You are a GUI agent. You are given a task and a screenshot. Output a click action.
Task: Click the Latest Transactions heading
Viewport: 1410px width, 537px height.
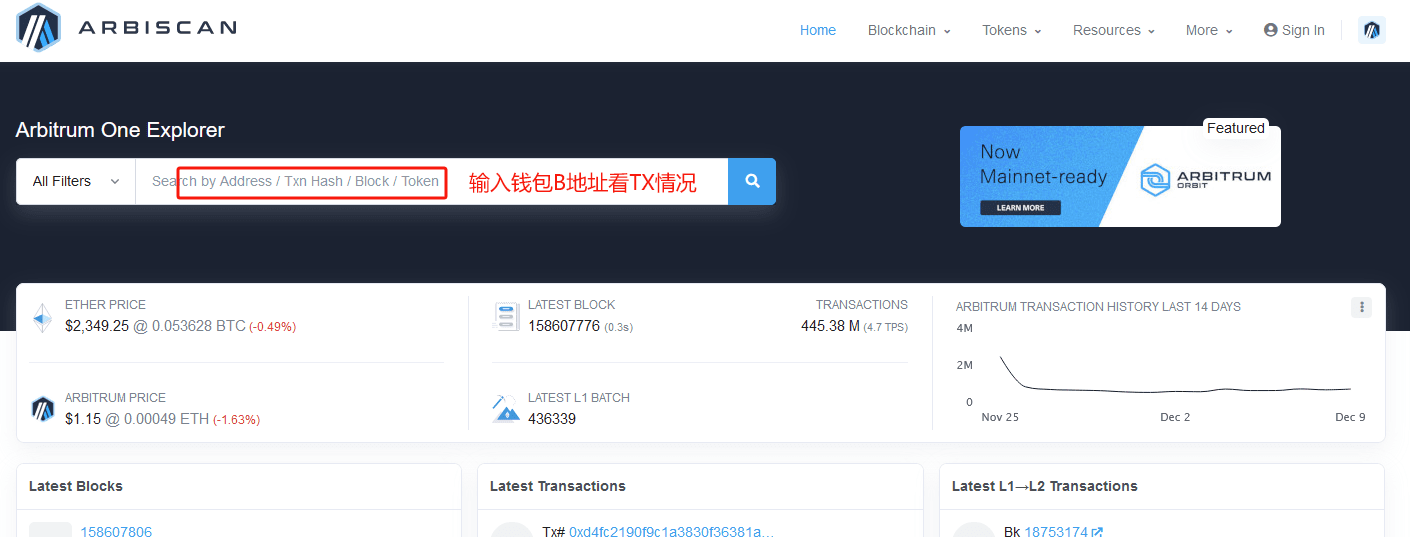click(x=558, y=486)
